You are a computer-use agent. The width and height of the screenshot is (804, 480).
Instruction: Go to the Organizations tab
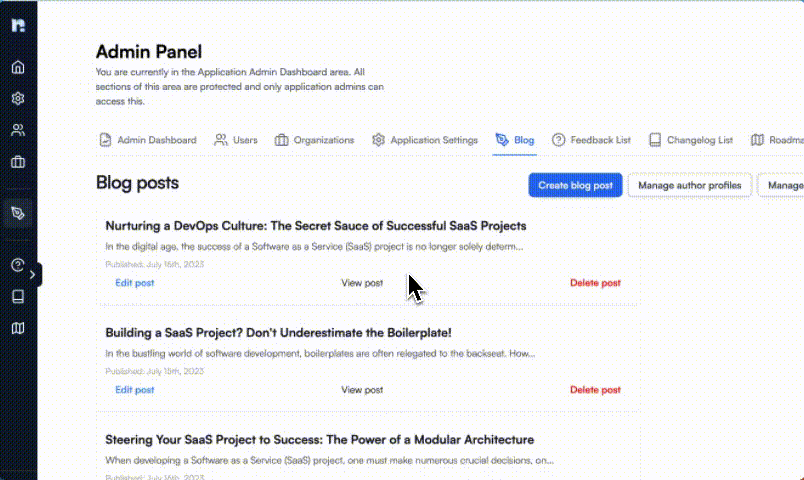click(315, 140)
